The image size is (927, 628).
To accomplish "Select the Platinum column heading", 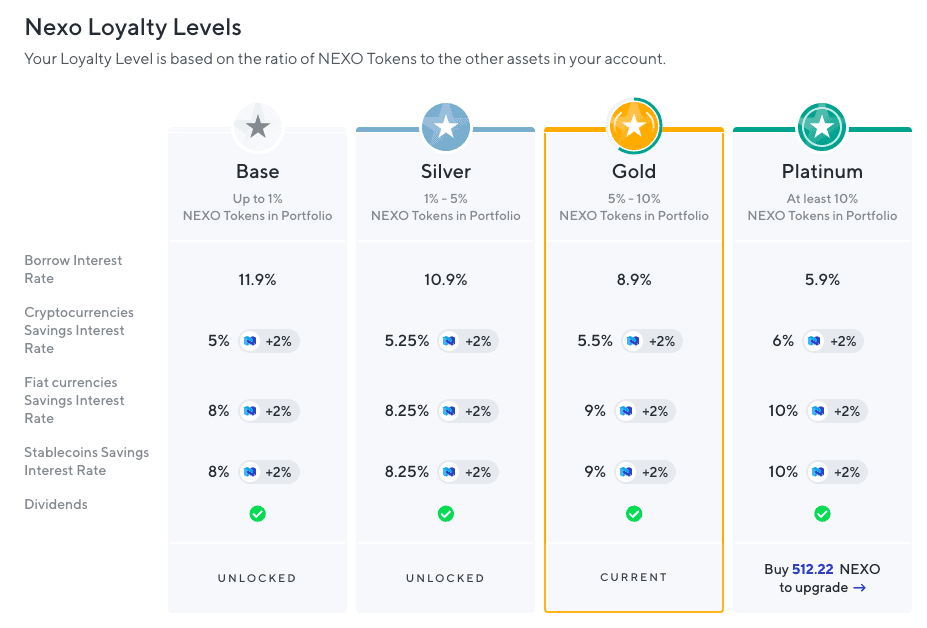I will (822, 171).
